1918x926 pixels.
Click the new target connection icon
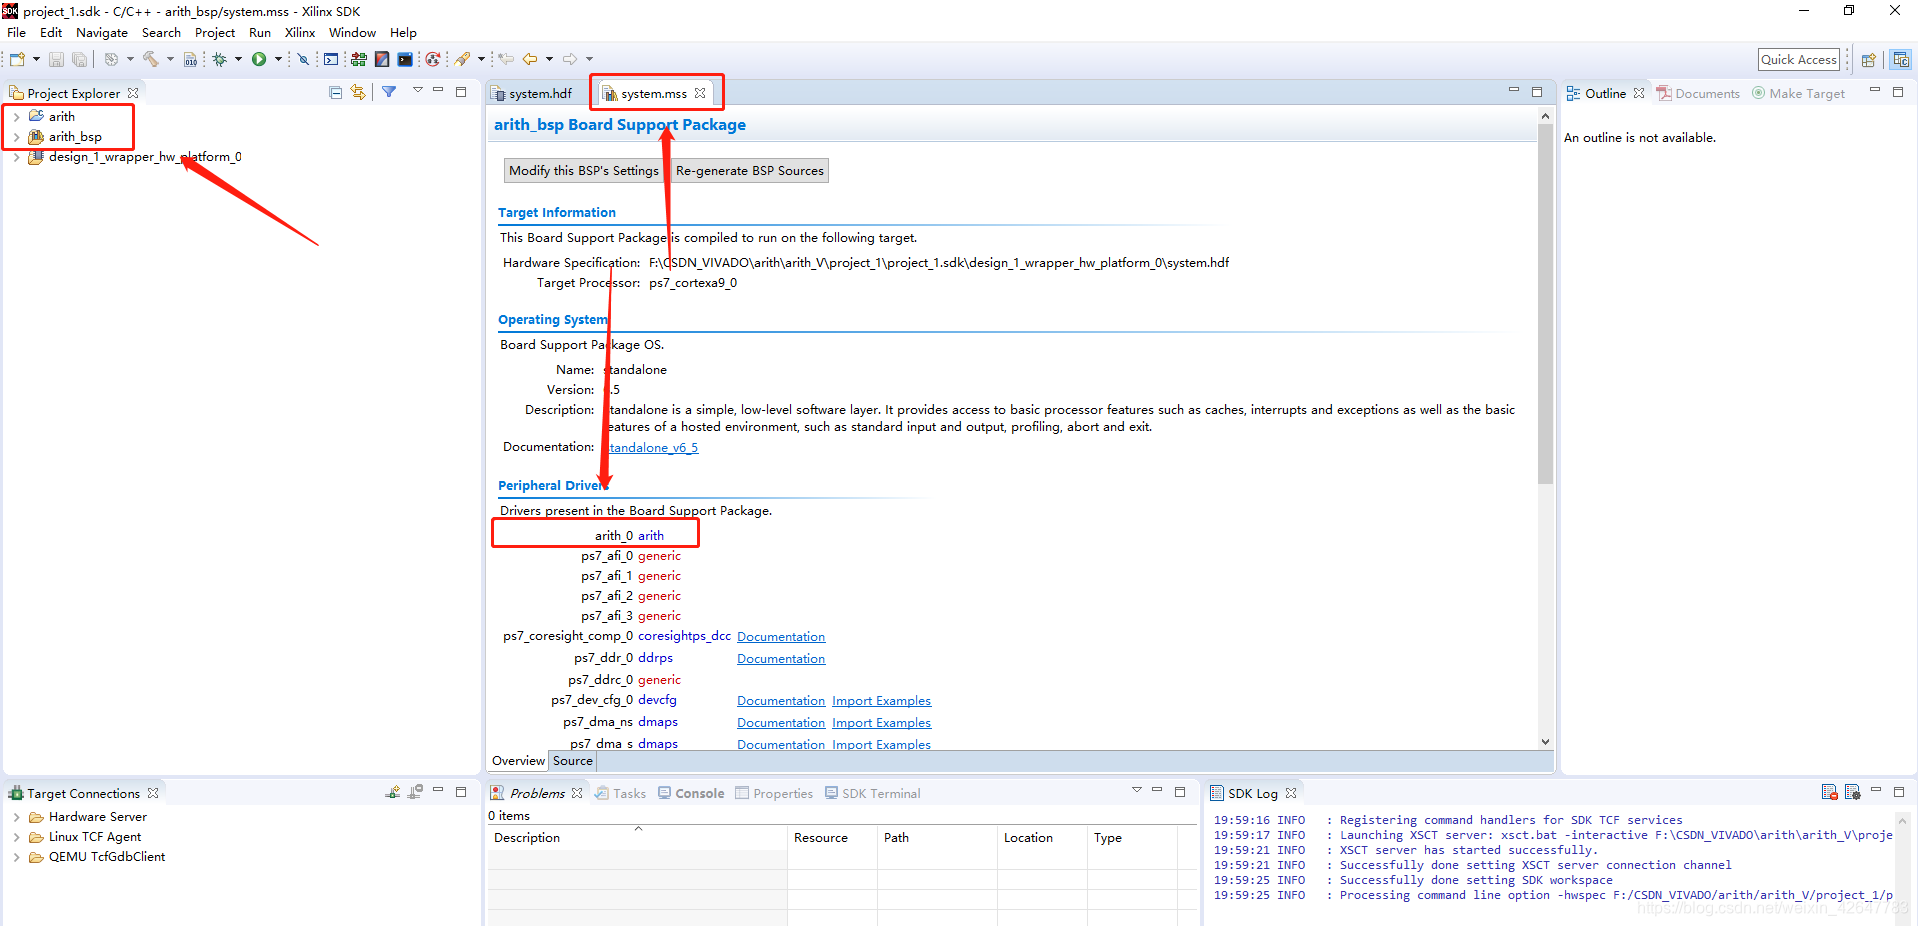point(393,792)
